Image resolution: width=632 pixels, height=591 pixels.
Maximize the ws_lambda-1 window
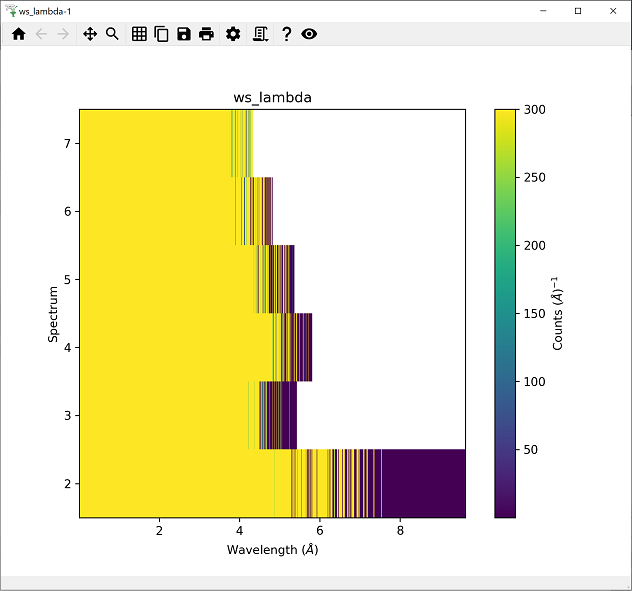coord(577,10)
